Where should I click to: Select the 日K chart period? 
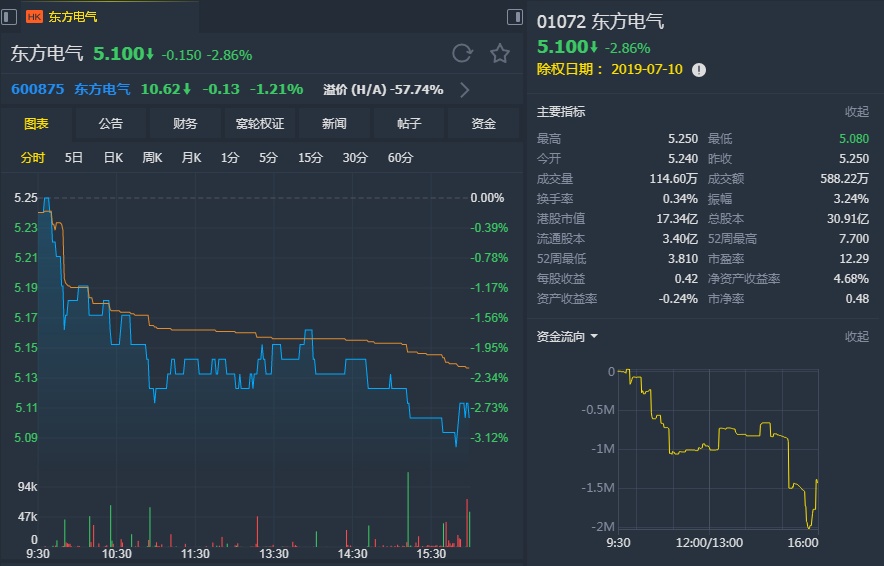(x=112, y=158)
